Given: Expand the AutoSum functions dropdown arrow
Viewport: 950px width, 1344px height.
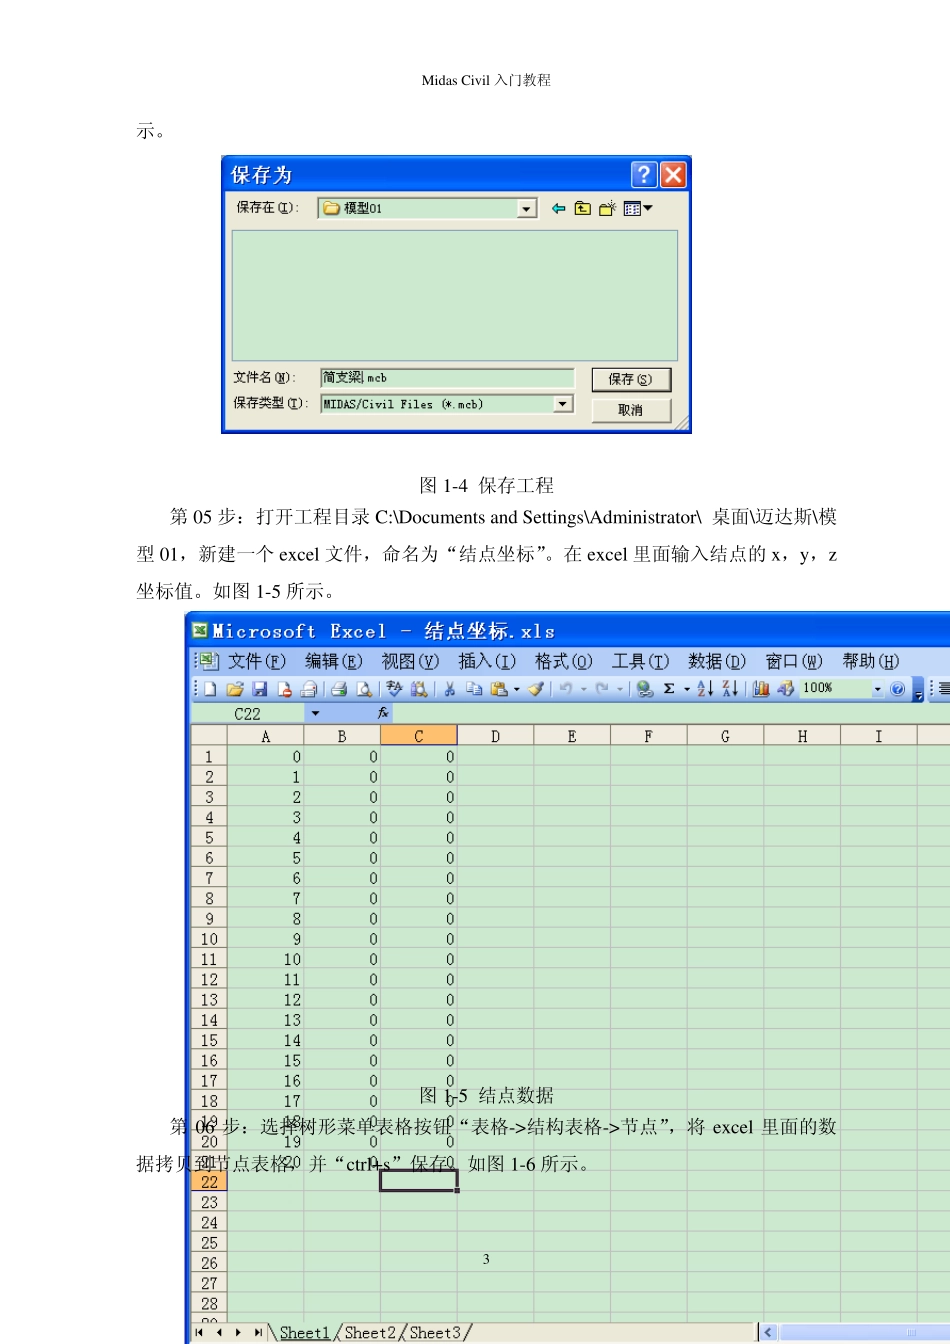Looking at the screenshot, I should click(687, 689).
